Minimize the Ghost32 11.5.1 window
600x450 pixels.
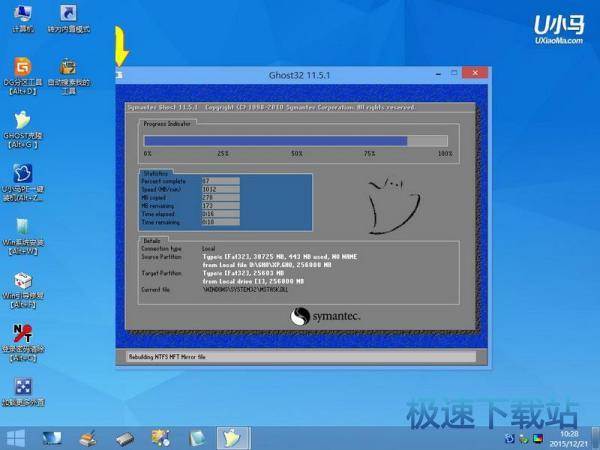coord(439,73)
